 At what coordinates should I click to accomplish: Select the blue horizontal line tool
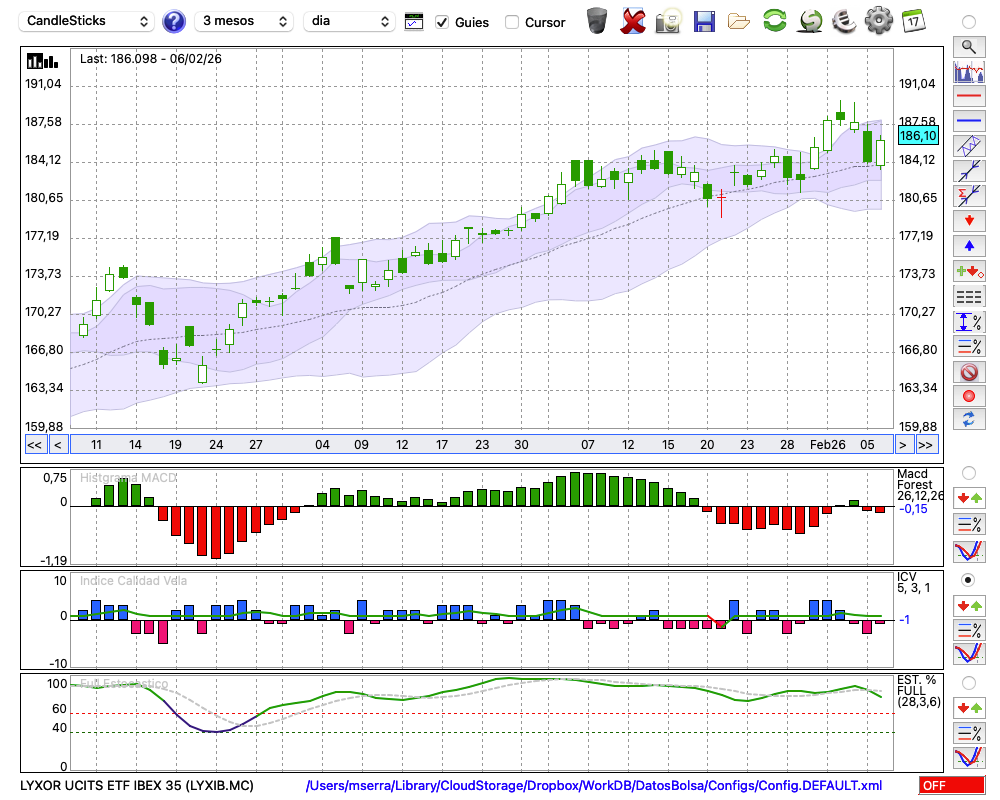[969, 121]
